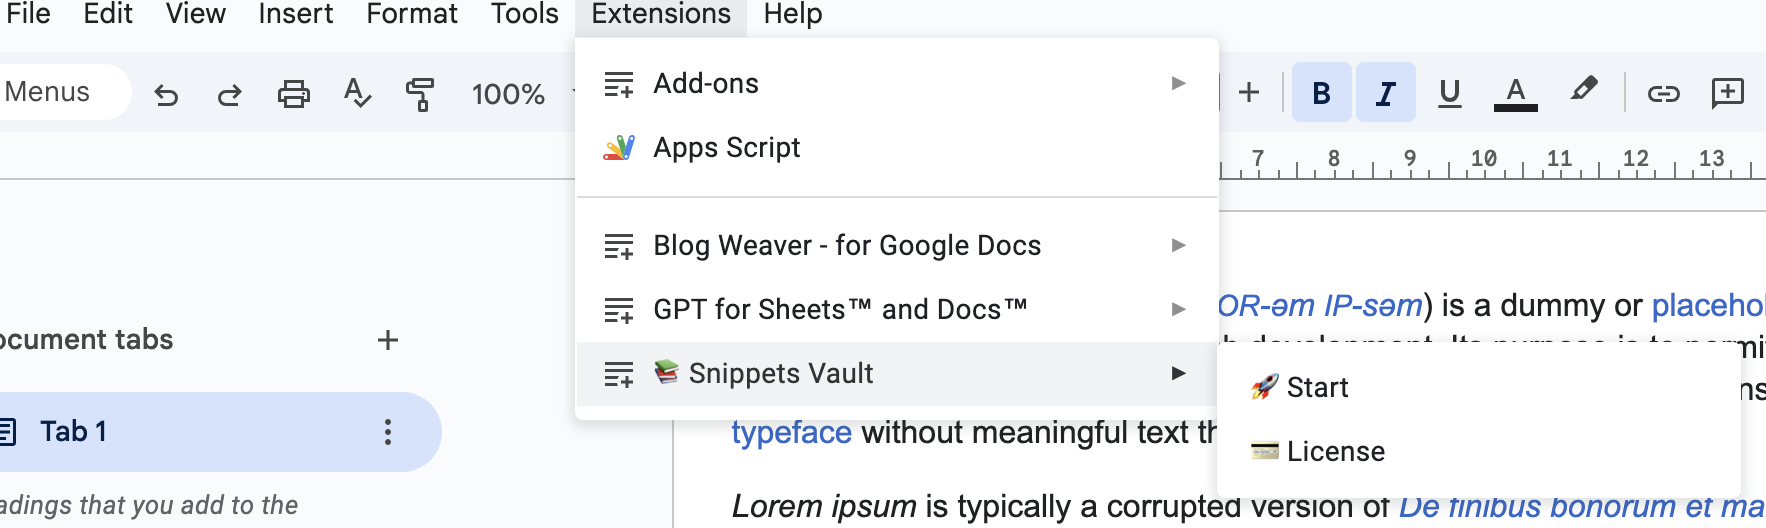Image resolution: width=1766 pixels, height=528 pixels.
Task: Toggle Bold formatting off
Action: click(1321, 93)
